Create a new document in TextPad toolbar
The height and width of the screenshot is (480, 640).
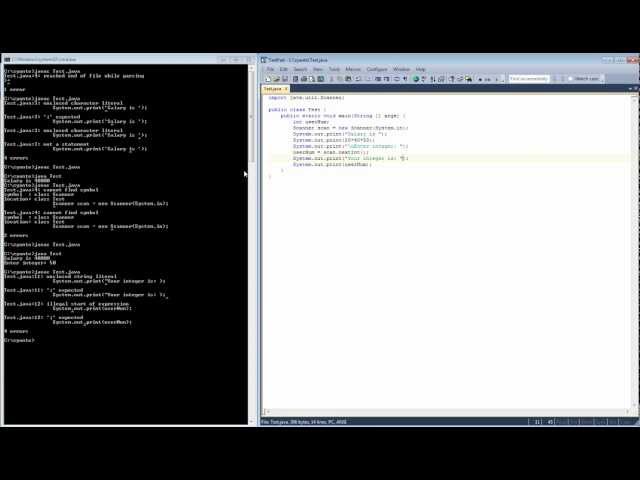[268, 79]
